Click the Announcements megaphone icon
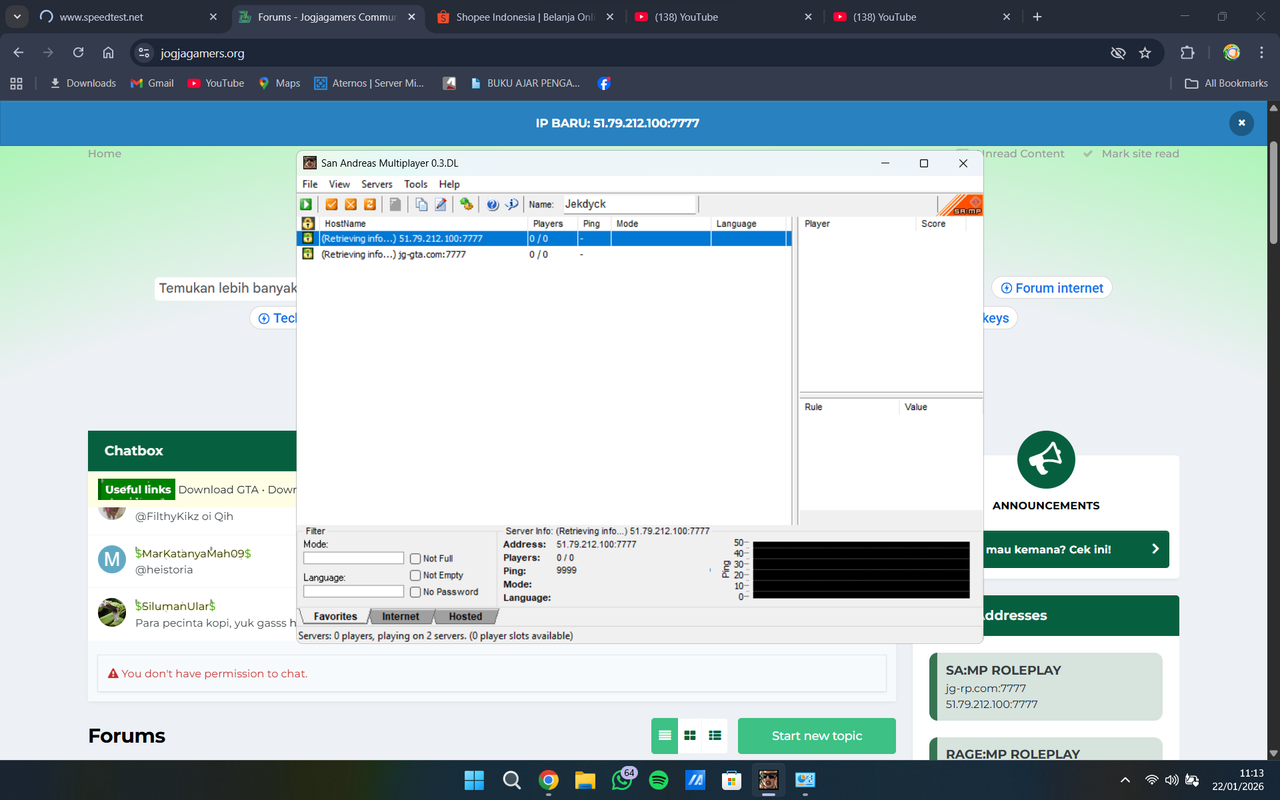The width and height of the screenshot is (1280, 800). (x=1046, y=459)
